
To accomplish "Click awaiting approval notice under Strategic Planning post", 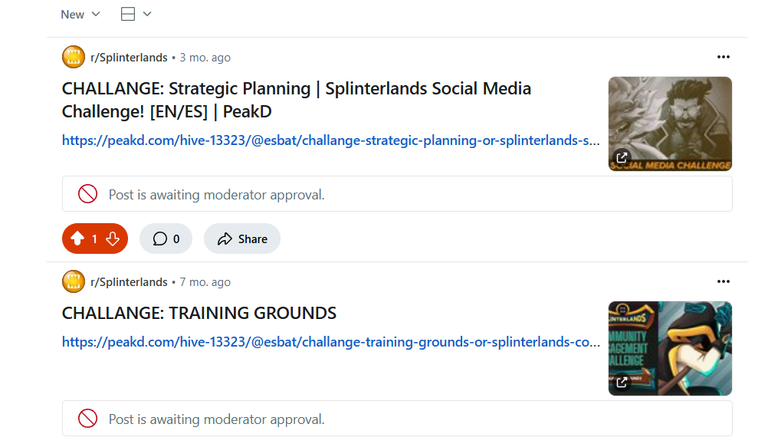I will click(397, 194).
